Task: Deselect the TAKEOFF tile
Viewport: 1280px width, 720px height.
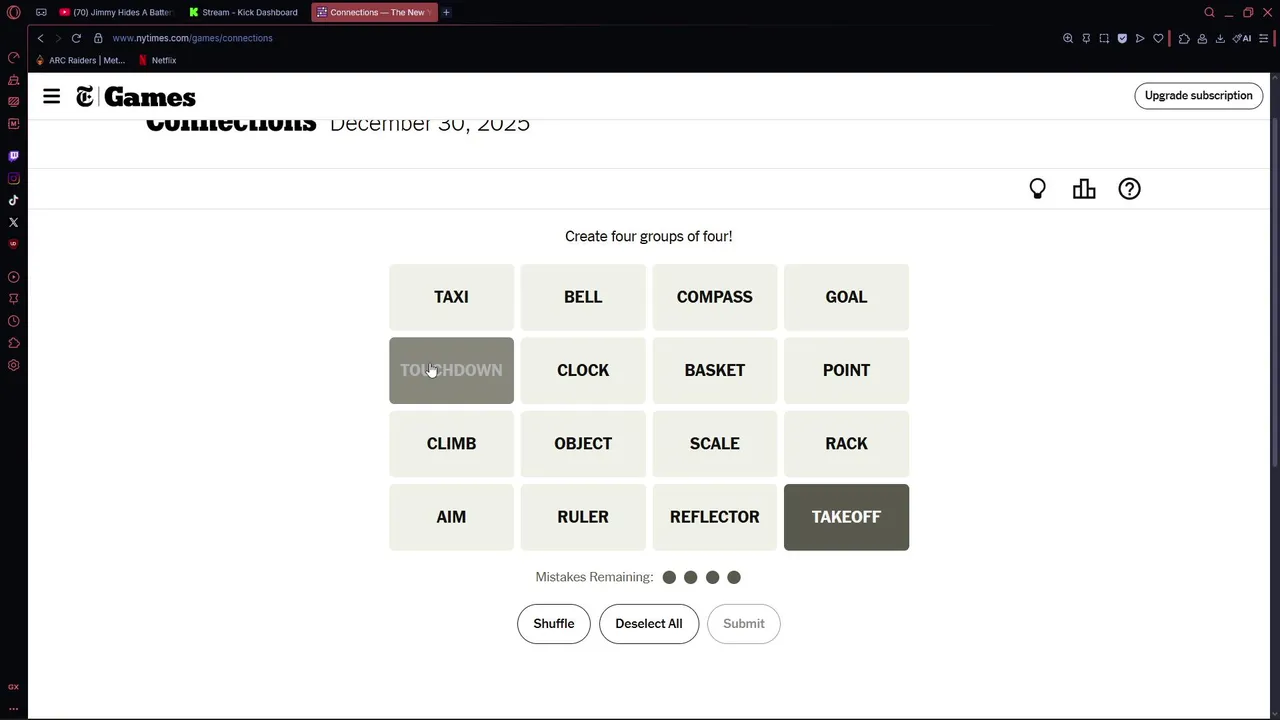Action: 846,517
